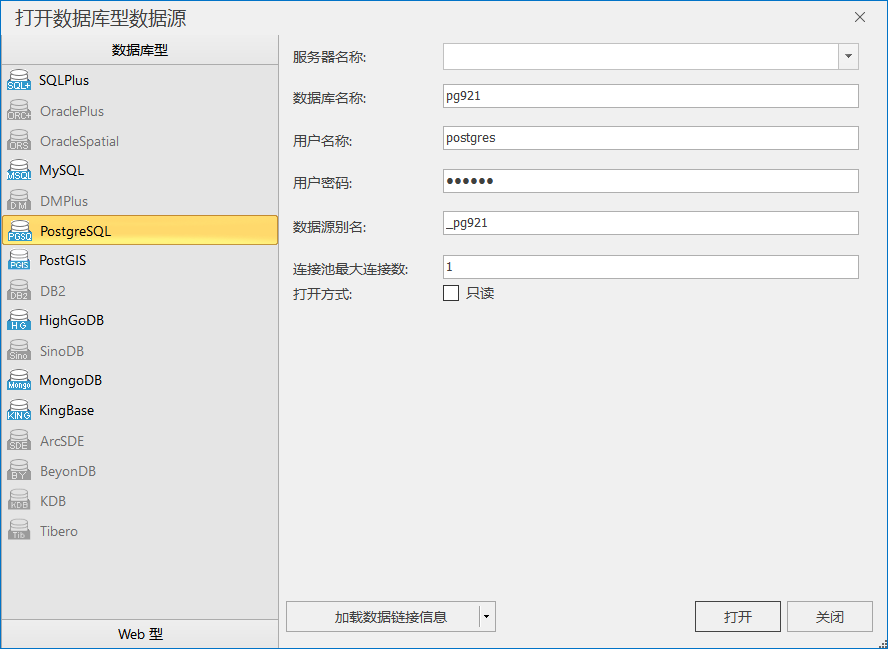Select the 数据库型 tab header
Image resolution: width=888 pixels, height=649 pixels.
[140, 50]
